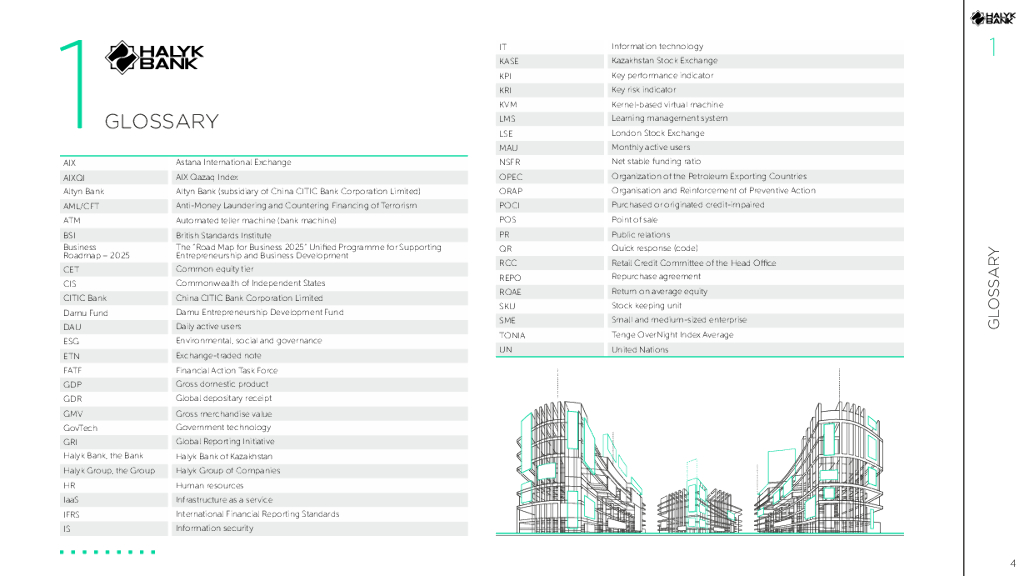The image size is (1024, 576).
Task: Select 'Commonwealth of Independent States'
Action: pyautogui.click(x=250, y=283)
